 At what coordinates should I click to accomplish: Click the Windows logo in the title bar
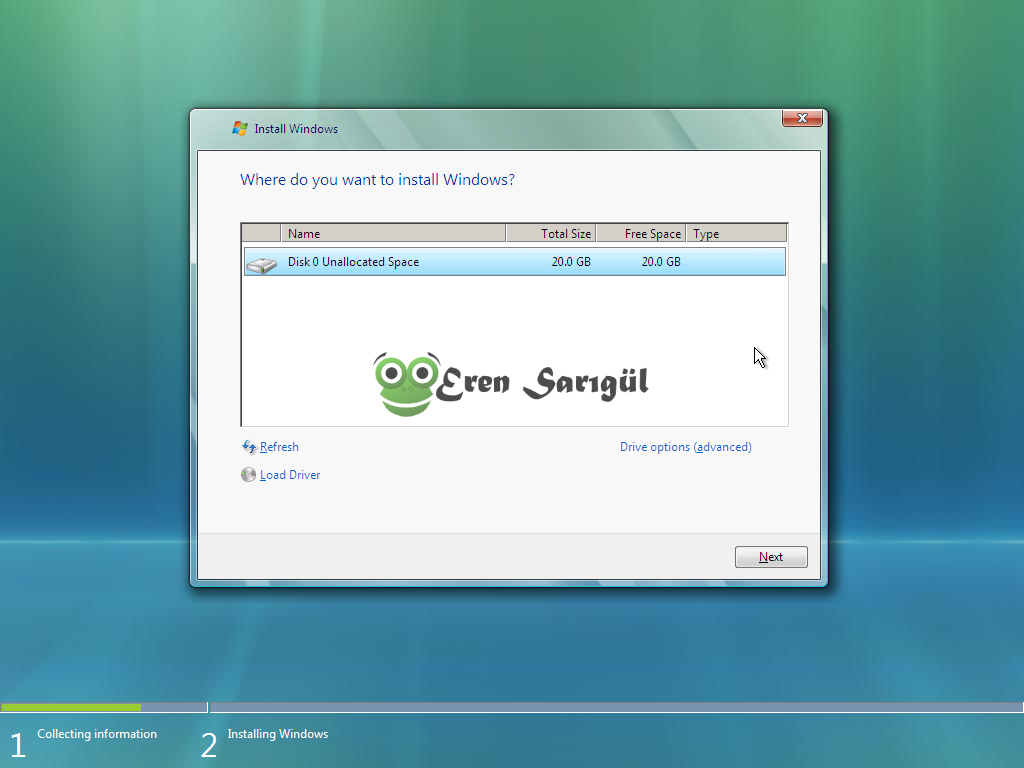click(x=238, y=128)
